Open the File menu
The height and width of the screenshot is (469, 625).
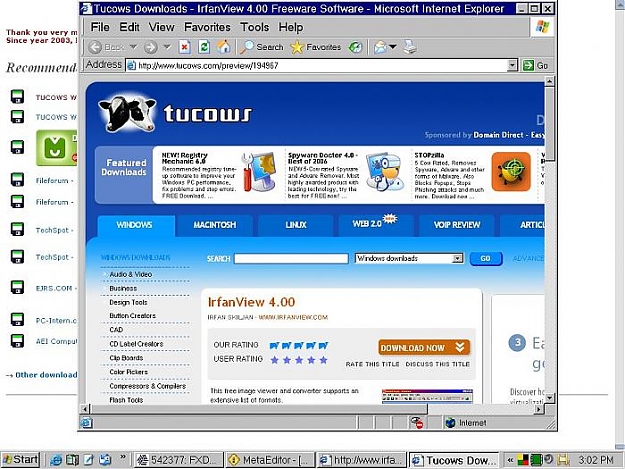pyautogui.click(x=100, y=27)
